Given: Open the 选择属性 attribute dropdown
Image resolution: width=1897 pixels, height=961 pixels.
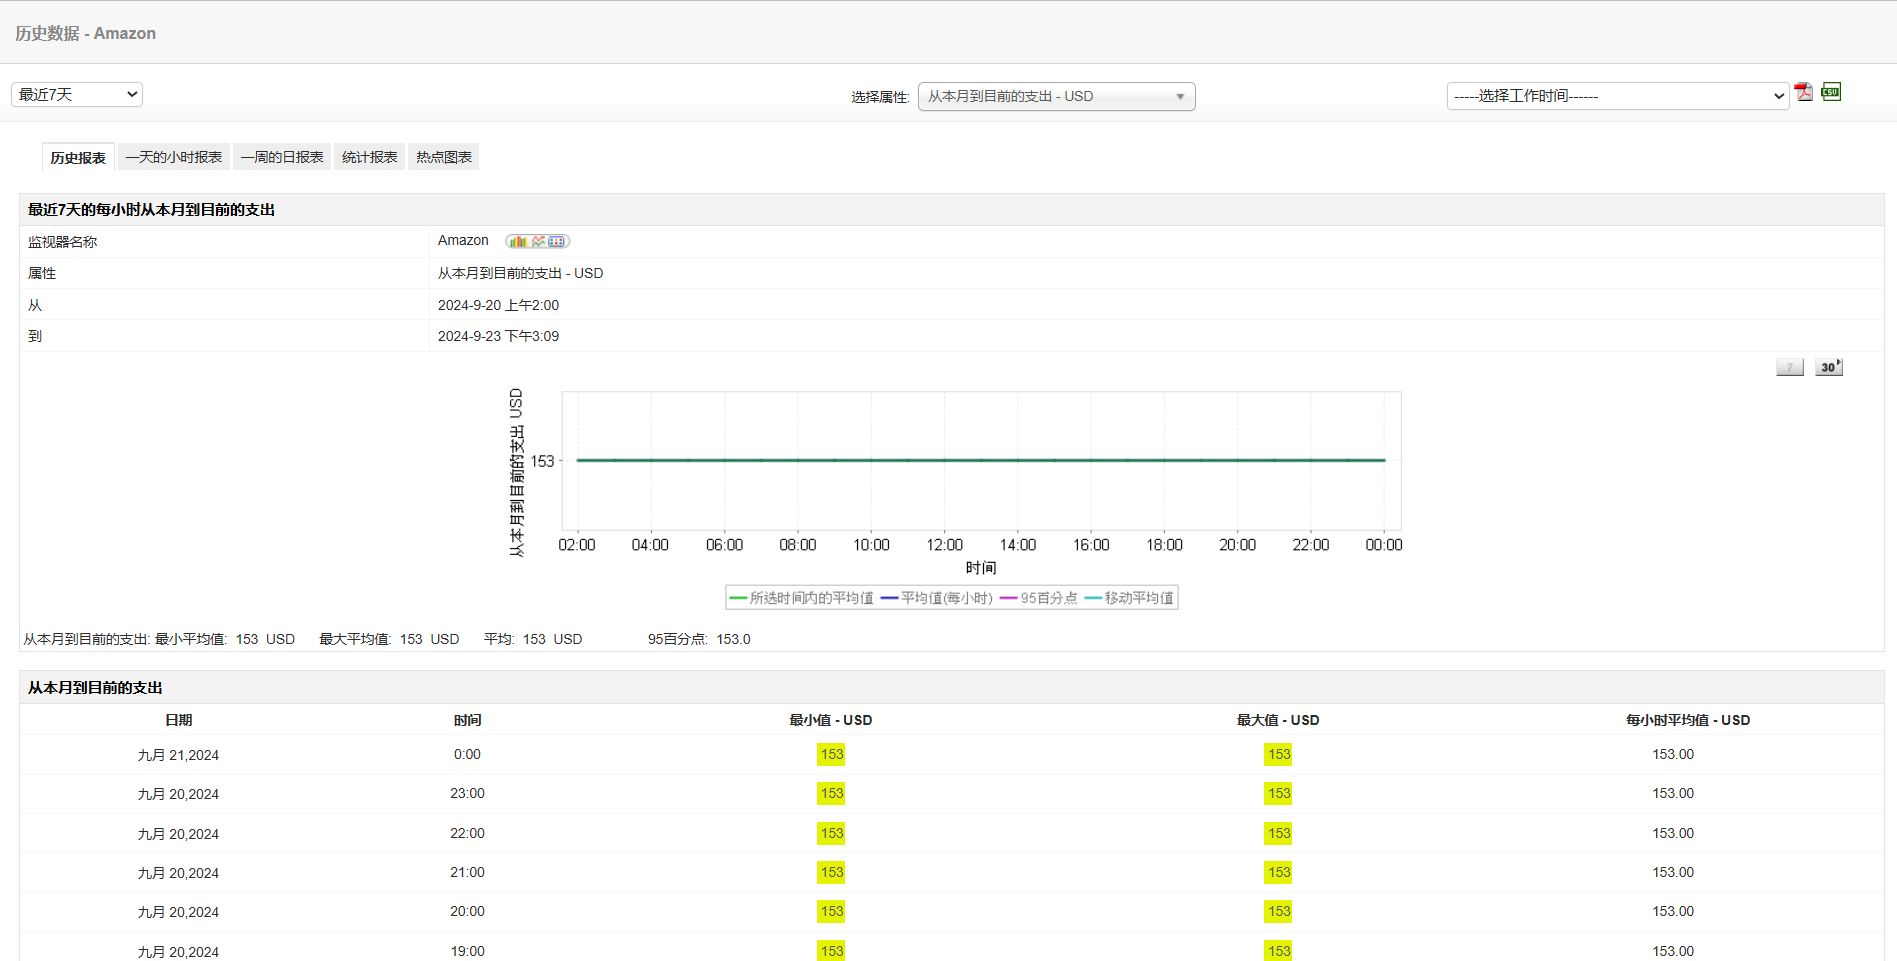Looking at the screenshot, I should click(1056, 97).
